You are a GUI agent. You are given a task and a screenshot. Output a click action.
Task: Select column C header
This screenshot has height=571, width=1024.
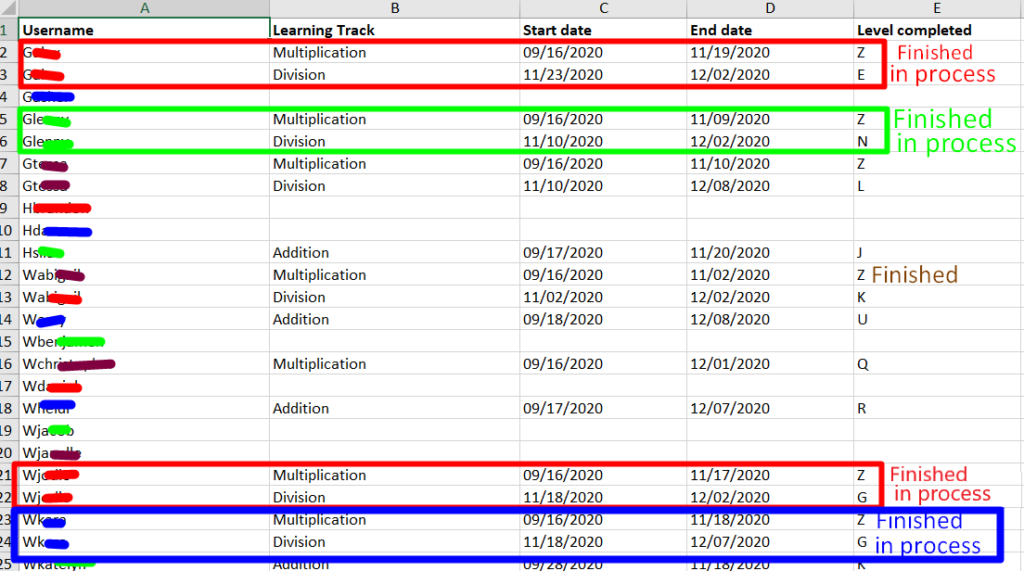(x=603, y=8)
